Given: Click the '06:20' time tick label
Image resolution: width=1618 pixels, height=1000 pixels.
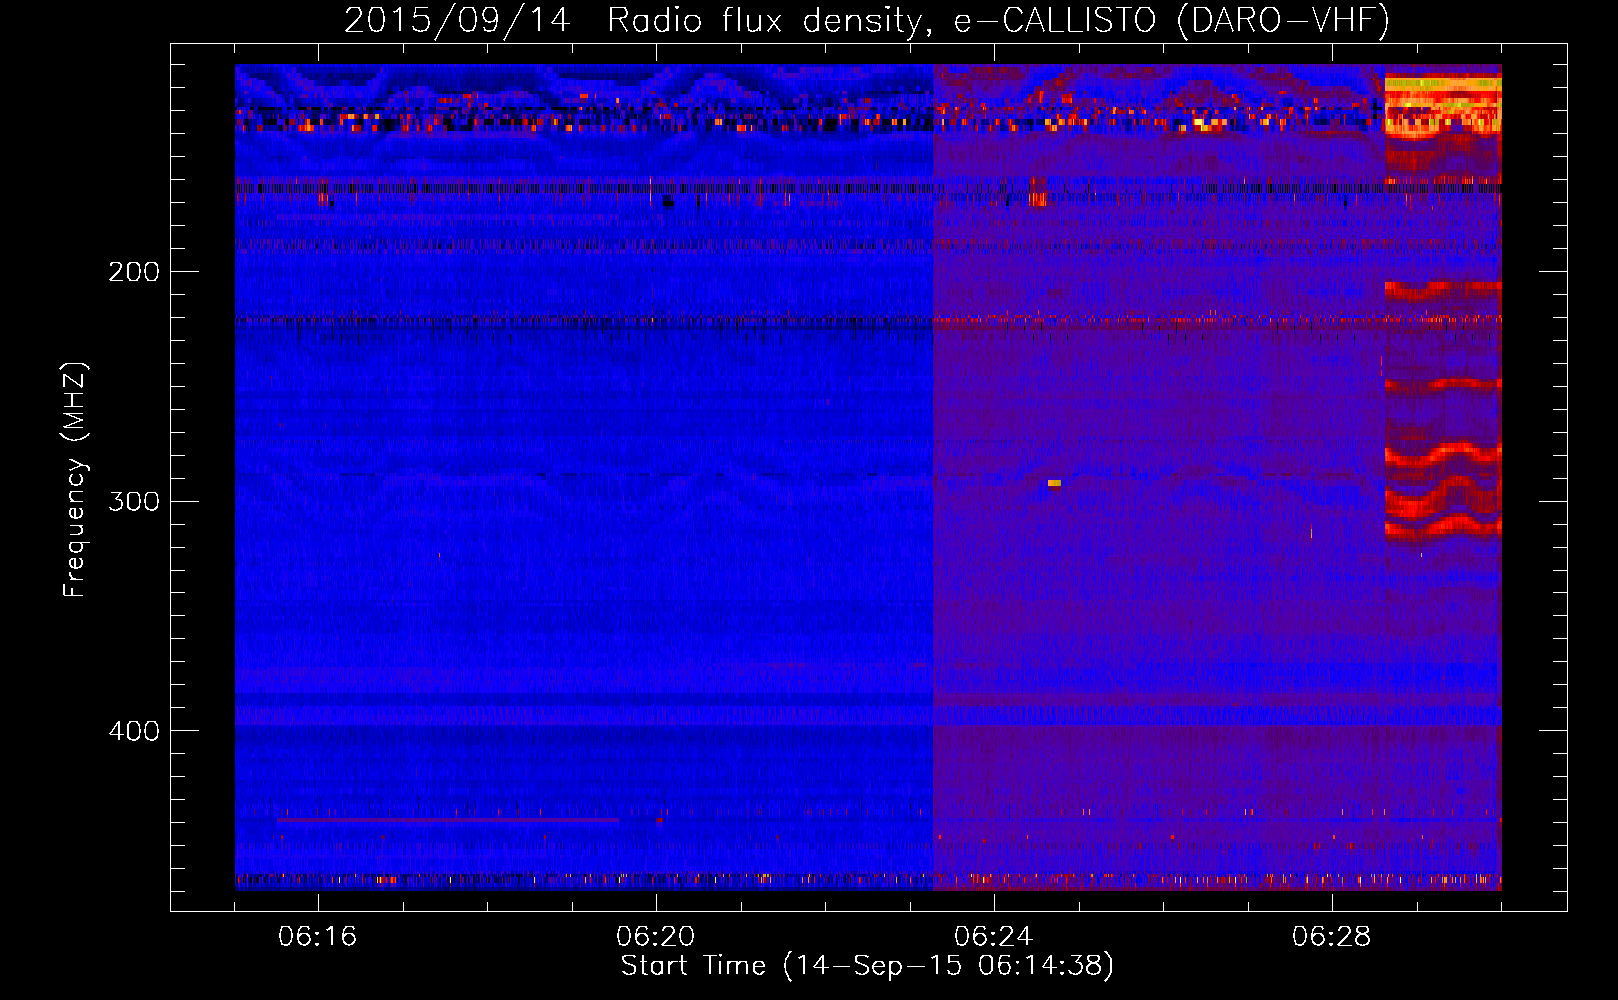Looking at the screenshot, I should coord(656,937).
